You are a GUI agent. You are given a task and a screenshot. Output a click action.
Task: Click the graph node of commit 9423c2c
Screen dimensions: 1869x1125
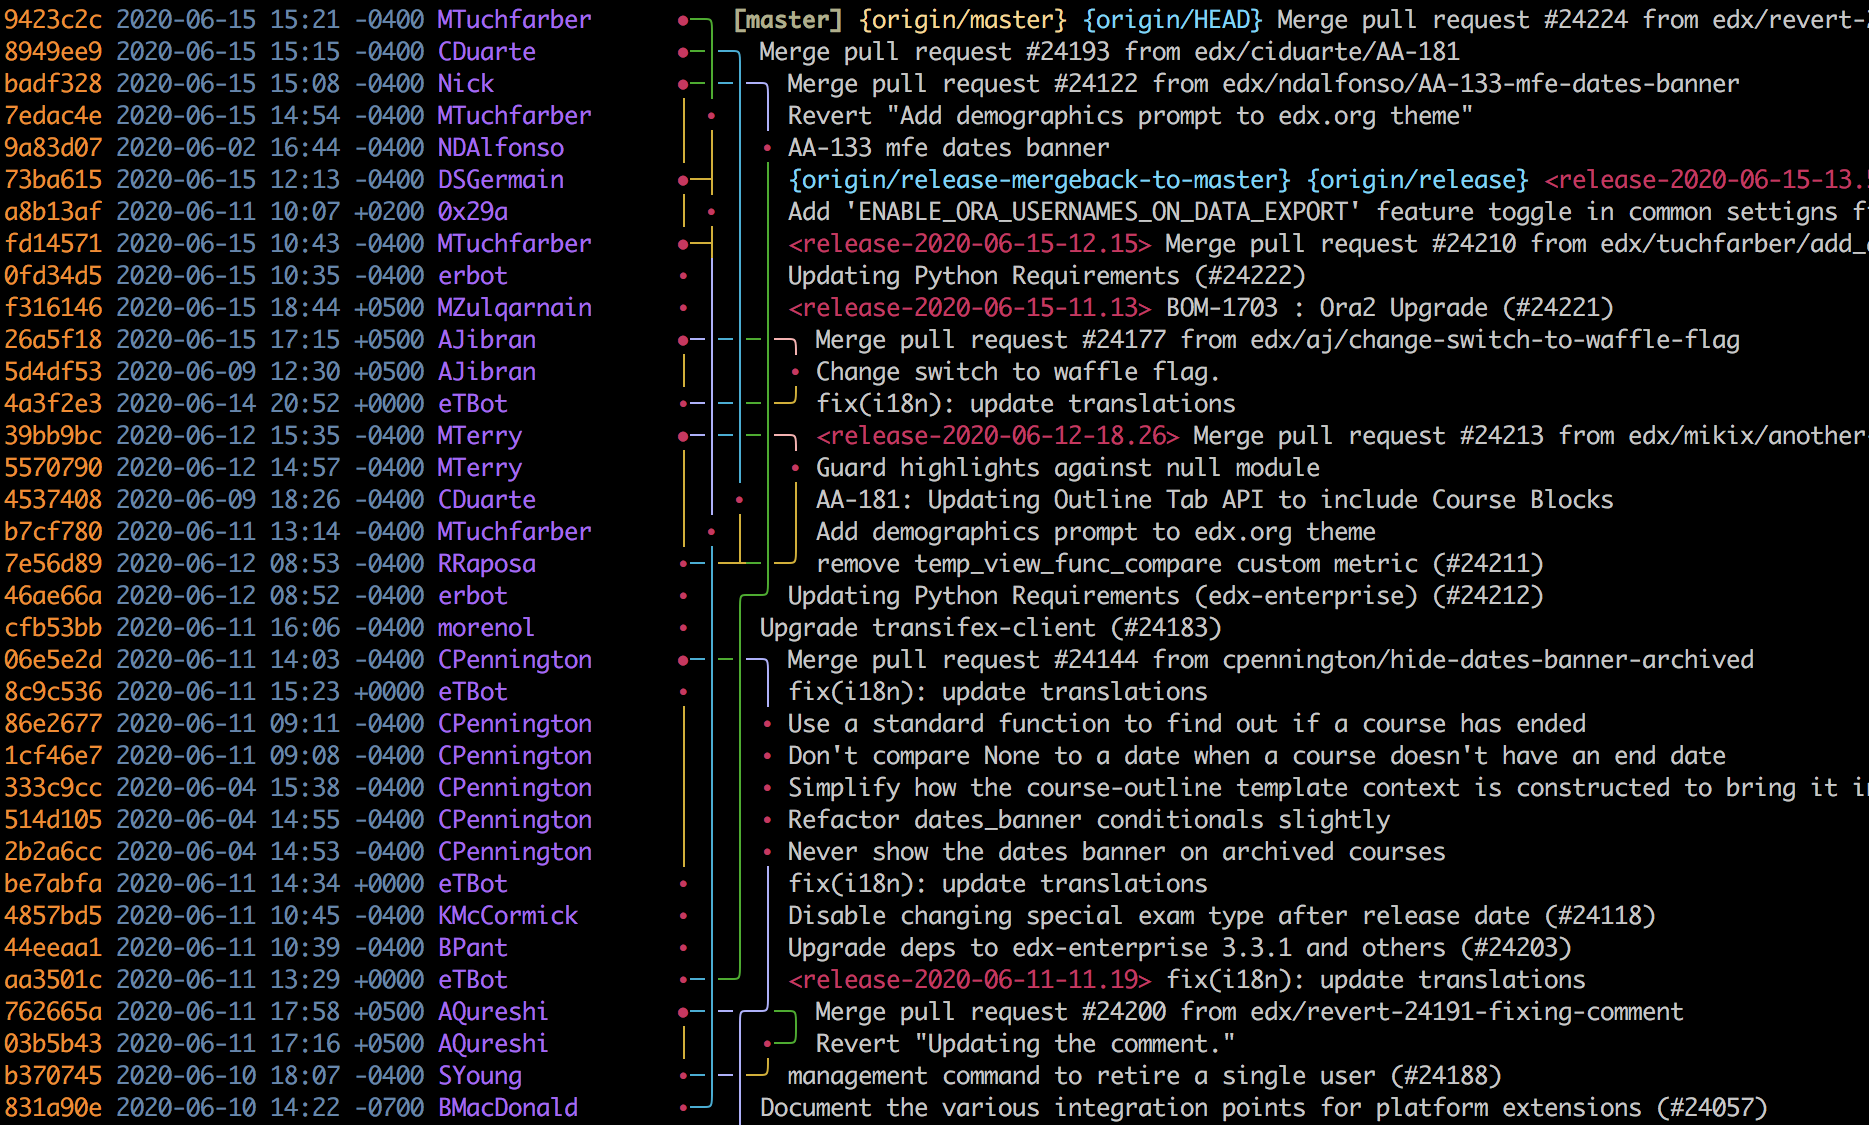pos(683,20)
